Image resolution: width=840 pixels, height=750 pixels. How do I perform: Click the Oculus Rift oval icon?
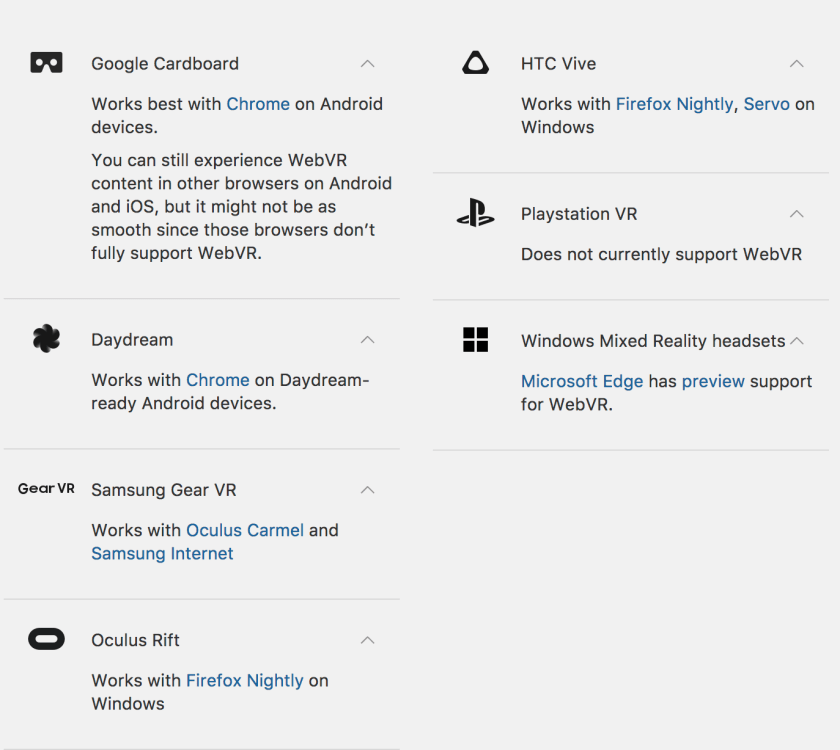(46, 640)
